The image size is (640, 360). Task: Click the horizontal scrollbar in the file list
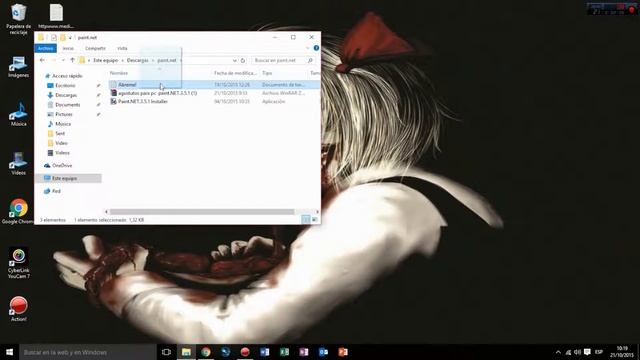[x=202, y=211]
